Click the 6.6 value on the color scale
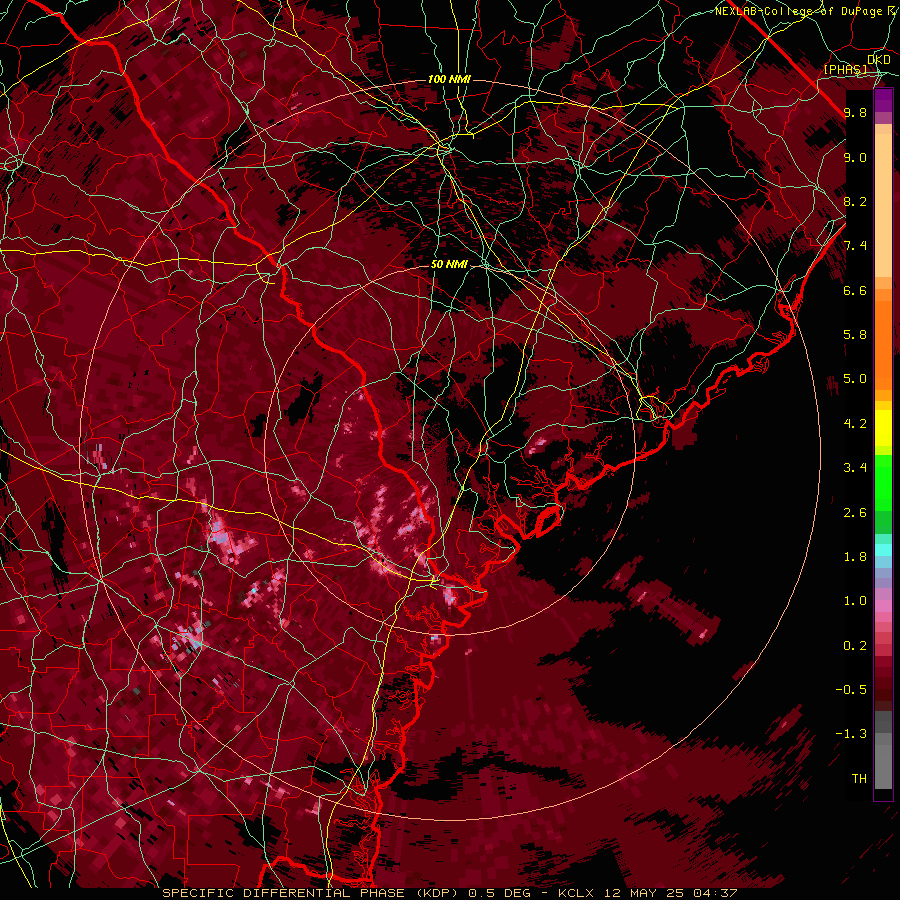This screenshot has width=900, height=900. pyautogui.click(x=855, y=290)
